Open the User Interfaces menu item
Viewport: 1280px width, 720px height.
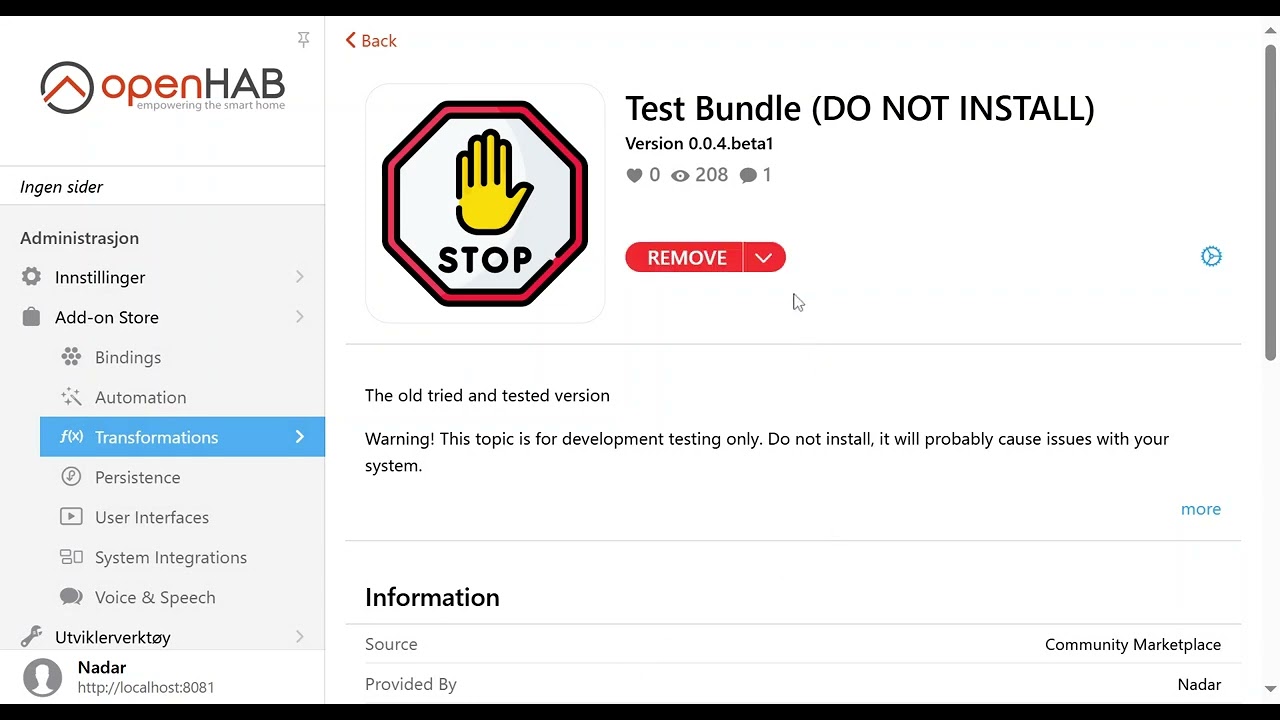[x=182, y=517]
